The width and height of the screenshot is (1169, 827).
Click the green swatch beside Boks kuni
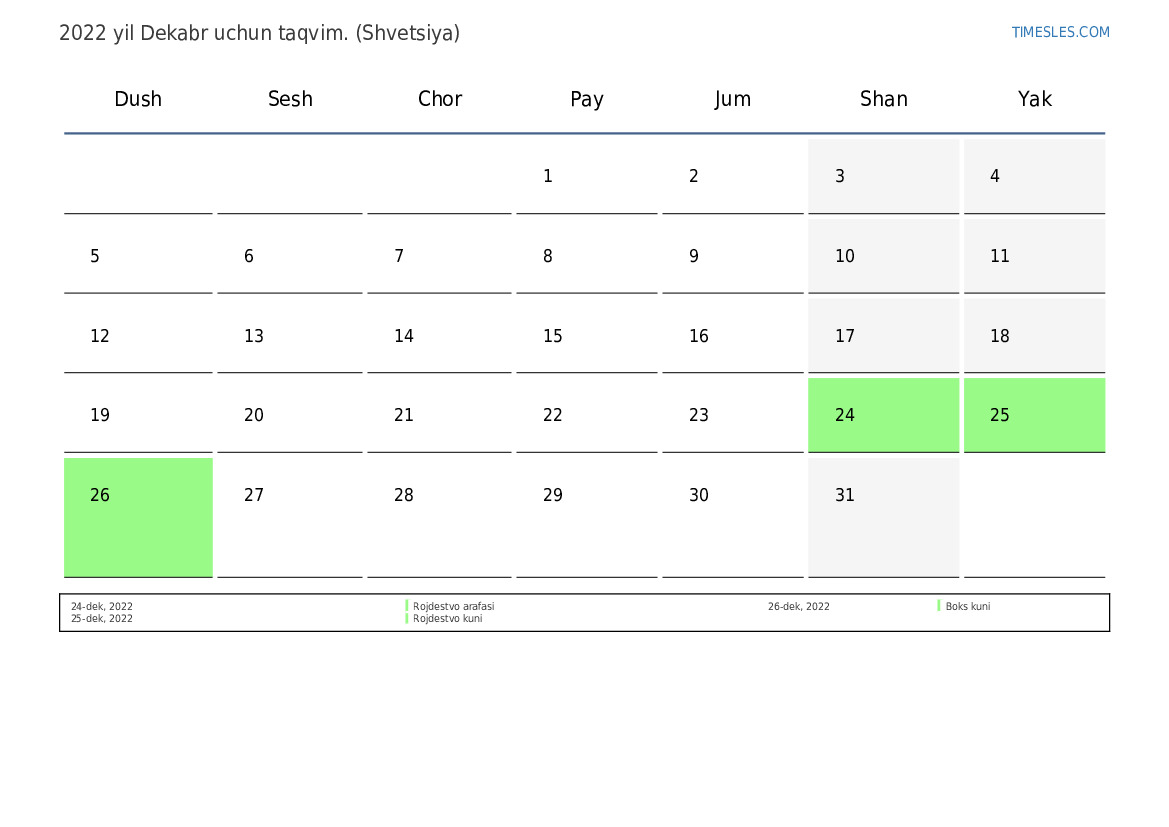coord(939,606)
